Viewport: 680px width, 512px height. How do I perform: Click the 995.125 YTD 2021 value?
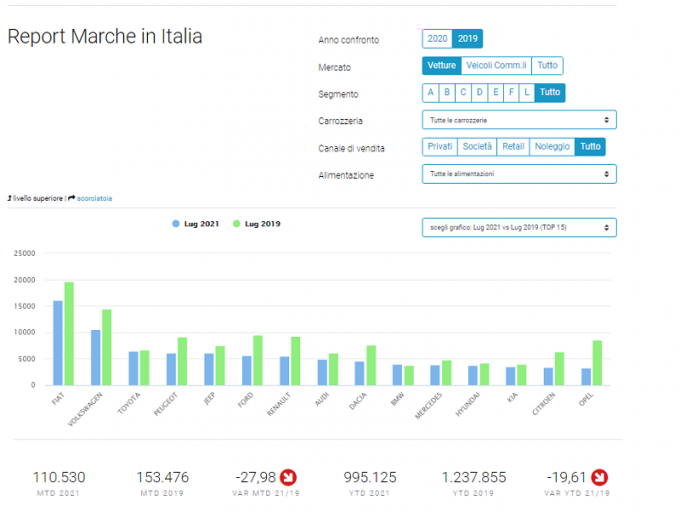coord(370,477)
